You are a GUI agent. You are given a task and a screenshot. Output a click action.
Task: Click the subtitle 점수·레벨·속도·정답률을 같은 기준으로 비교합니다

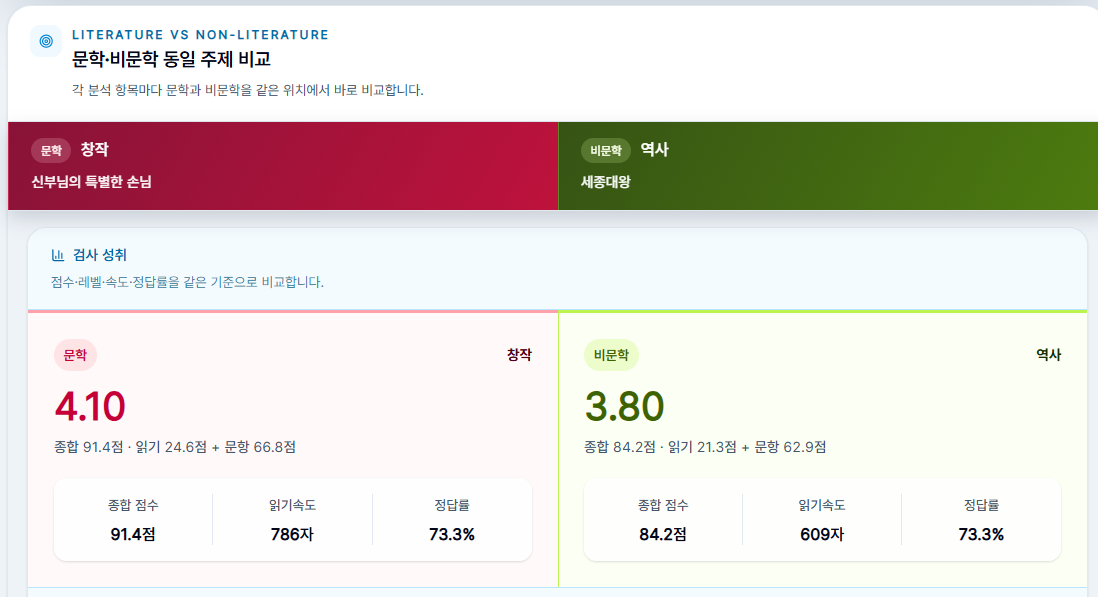coord(187,282)
